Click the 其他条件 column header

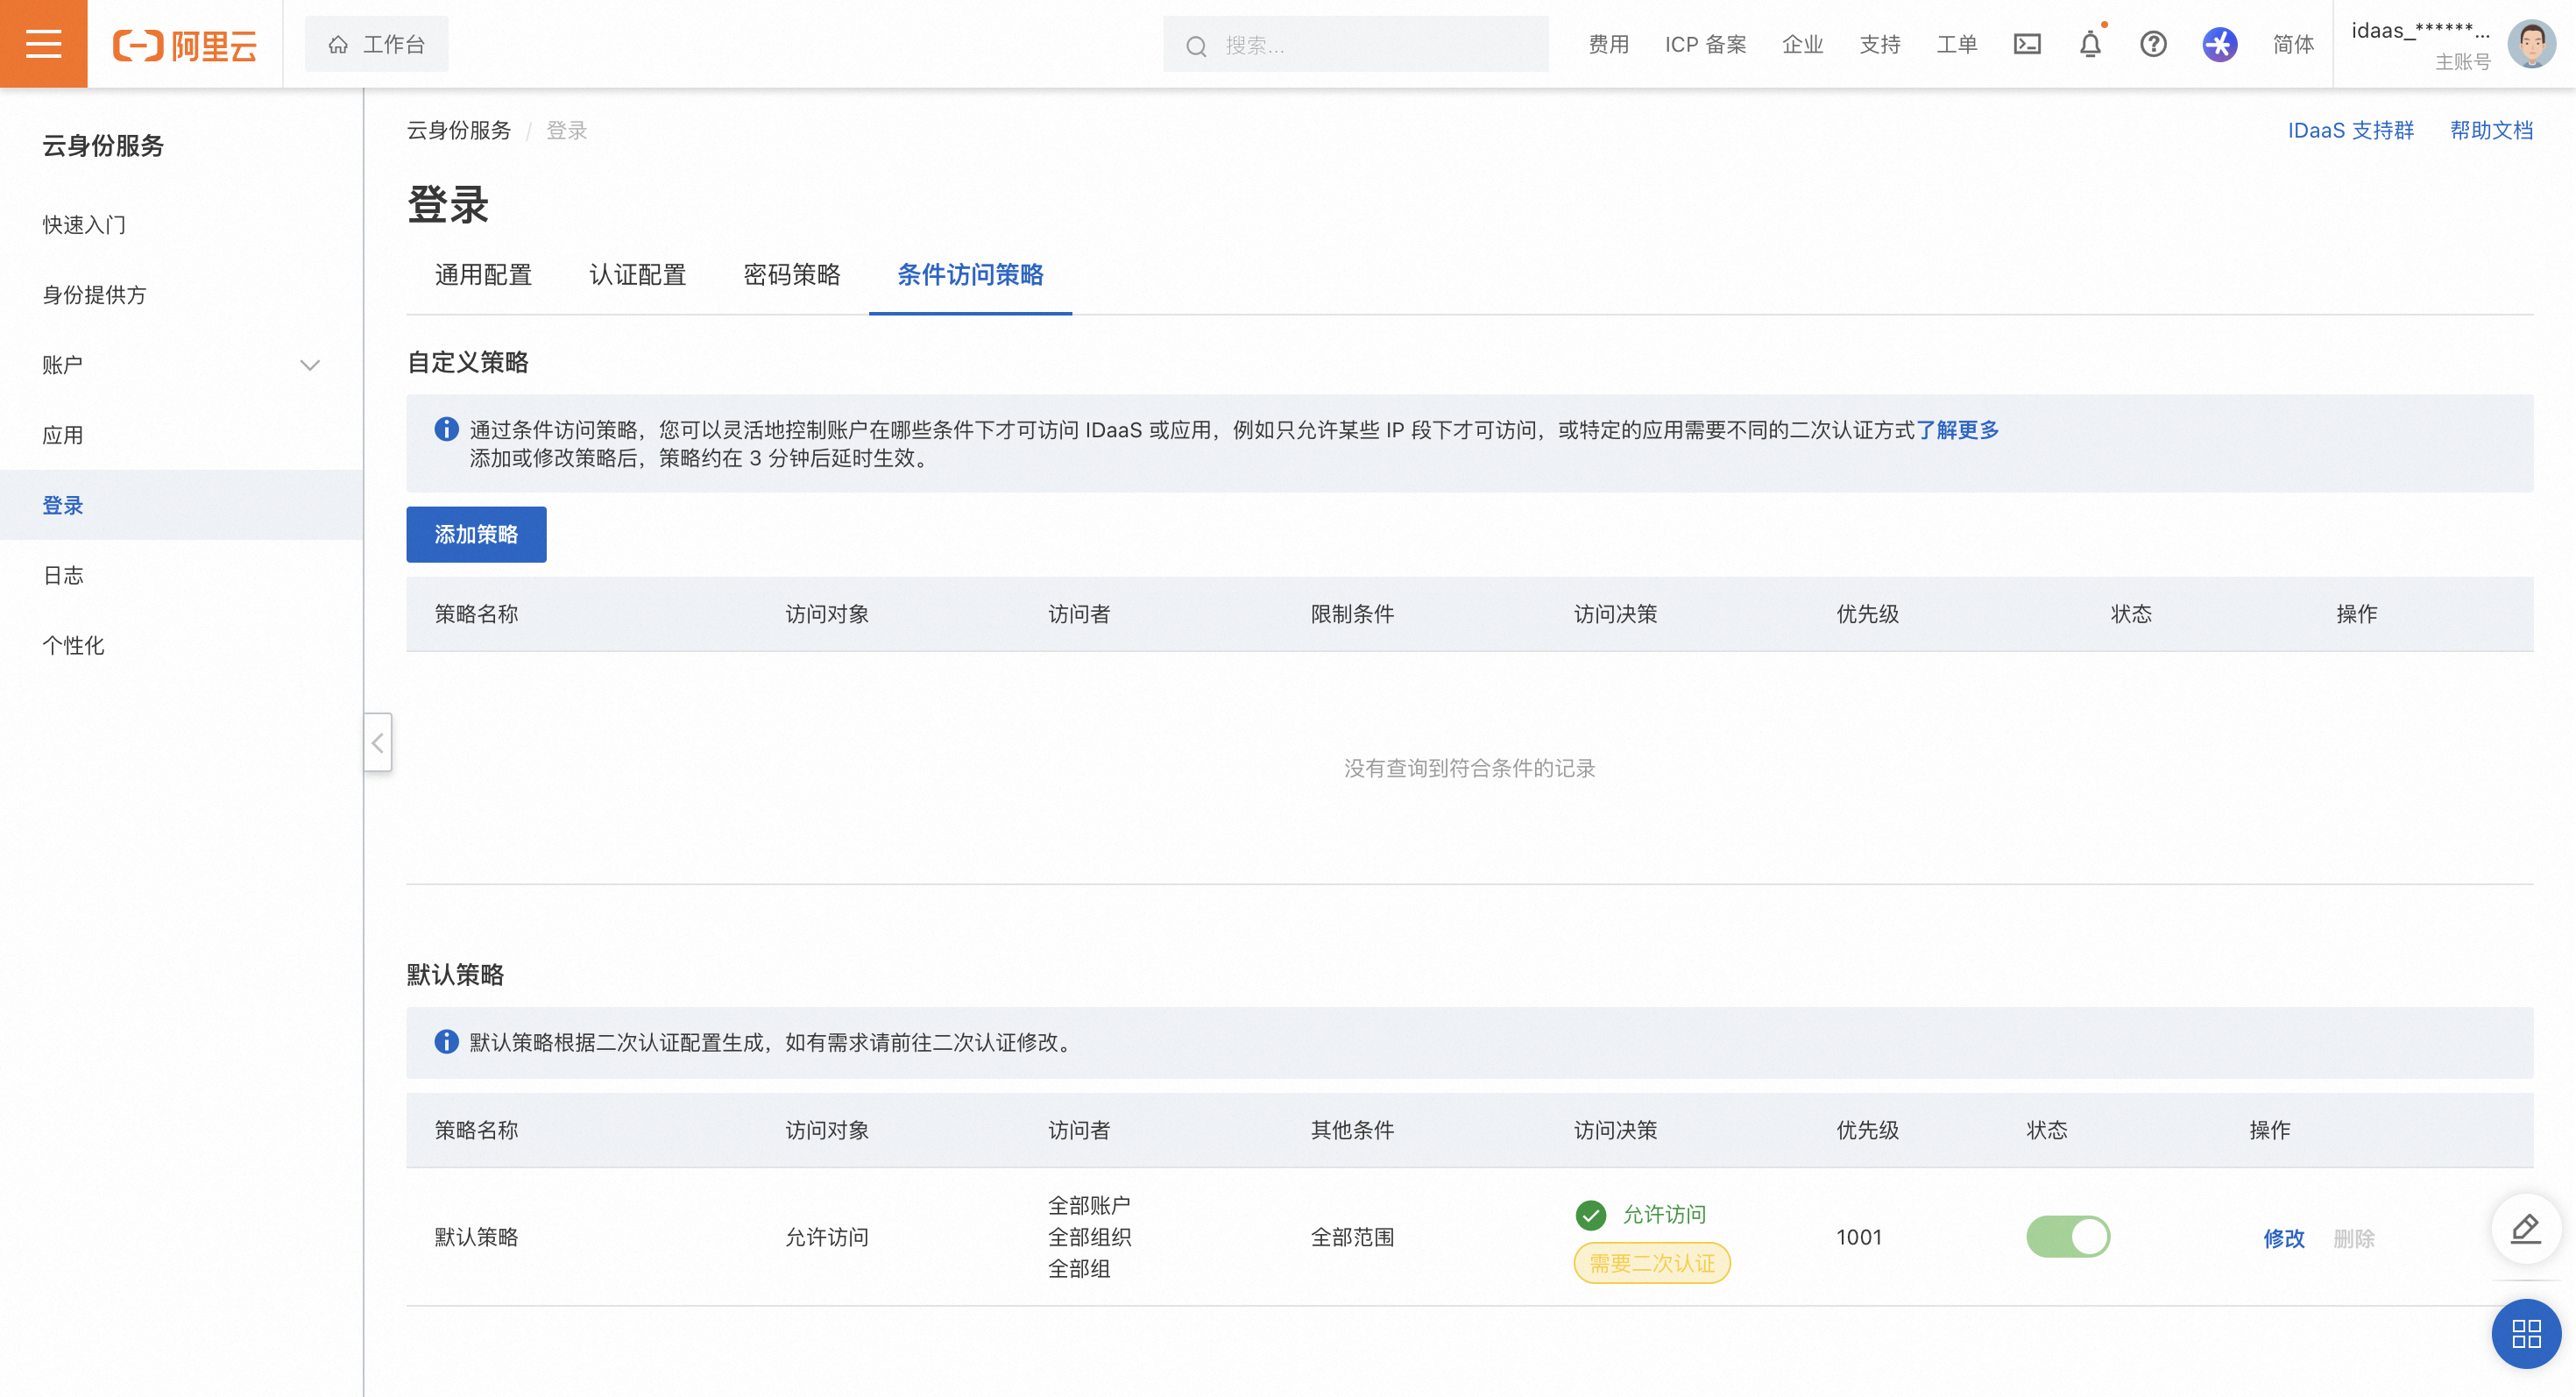pyautogui.click(x=1352, y=1130)
